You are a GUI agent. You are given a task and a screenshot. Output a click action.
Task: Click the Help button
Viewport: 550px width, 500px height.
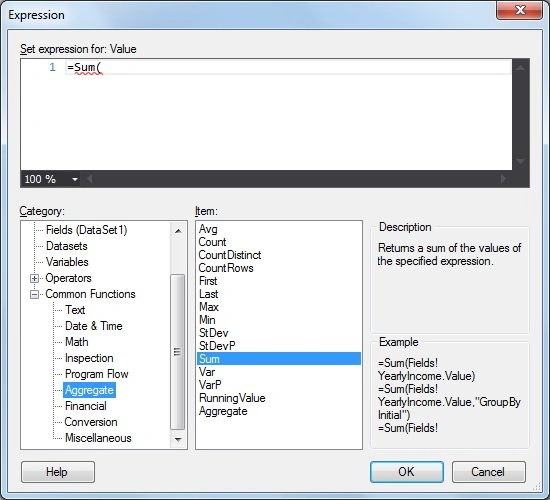coord(58,472)
